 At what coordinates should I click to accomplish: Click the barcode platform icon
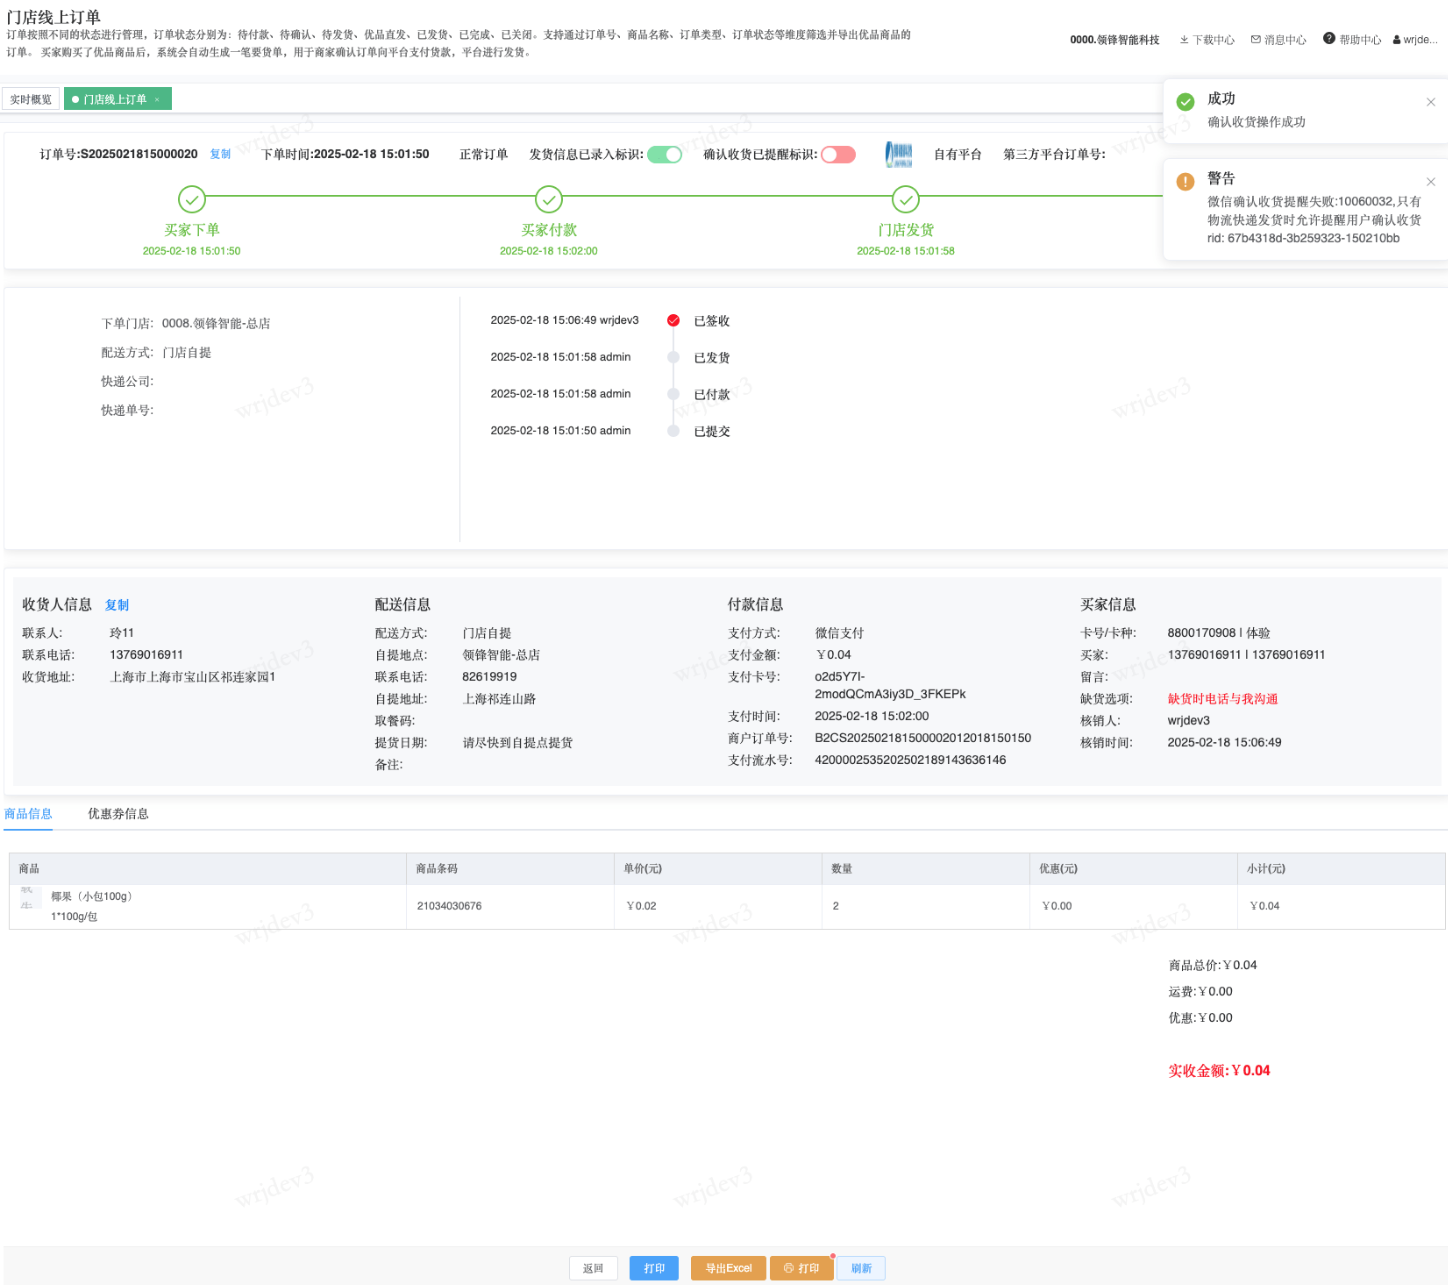tap(898, 154)
